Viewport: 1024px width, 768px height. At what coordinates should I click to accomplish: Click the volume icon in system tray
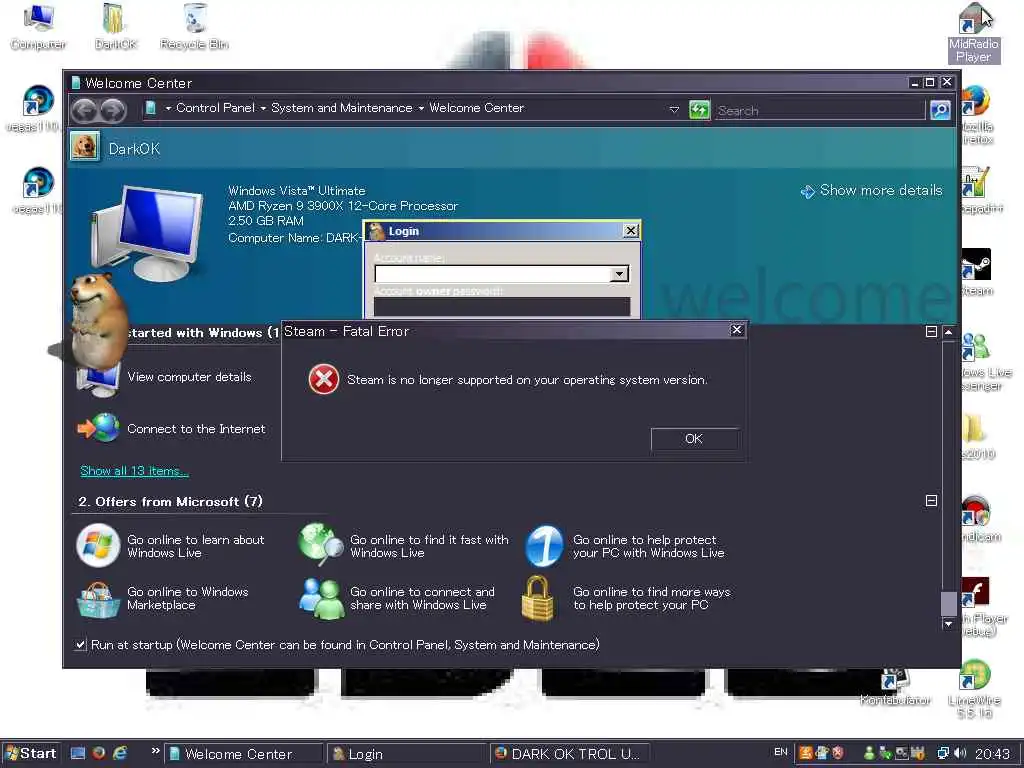(x=960, y=753)
